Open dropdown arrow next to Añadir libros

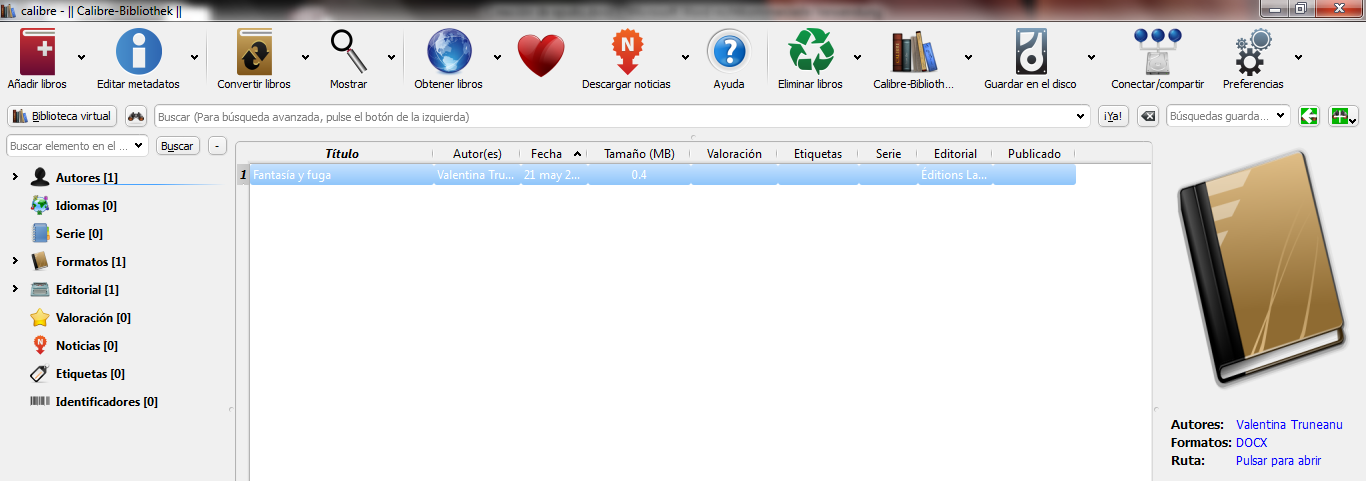(x=81, y=57)
